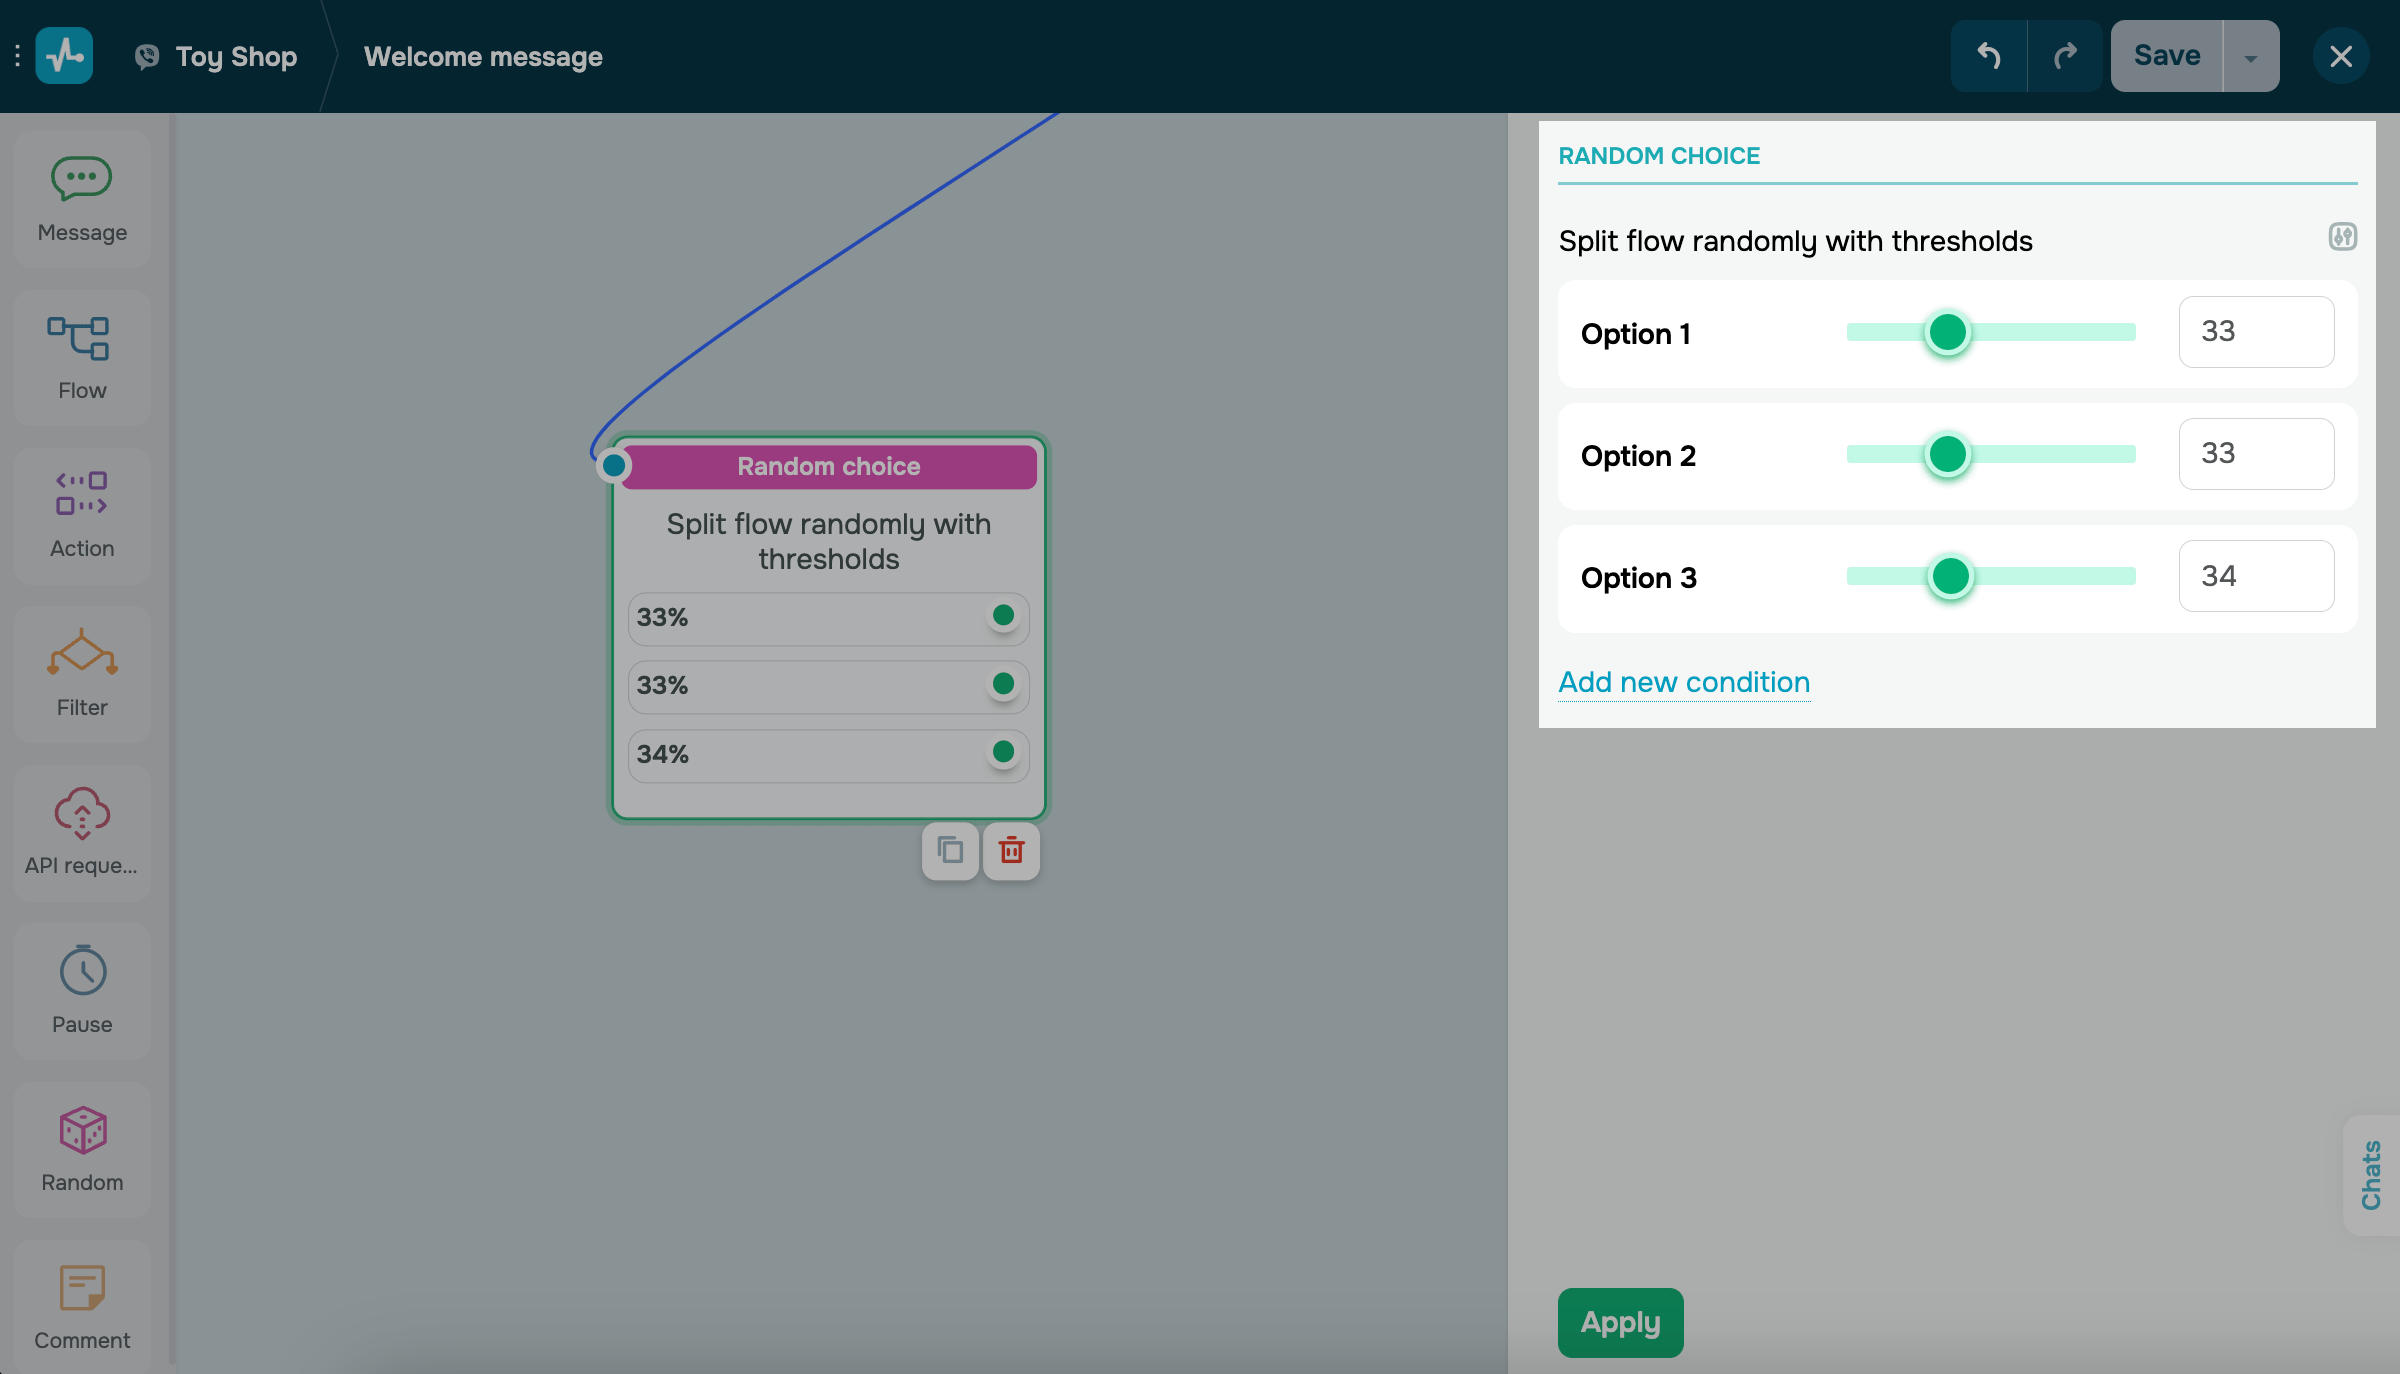Select the Random dice block icon

pos(82,1130)
